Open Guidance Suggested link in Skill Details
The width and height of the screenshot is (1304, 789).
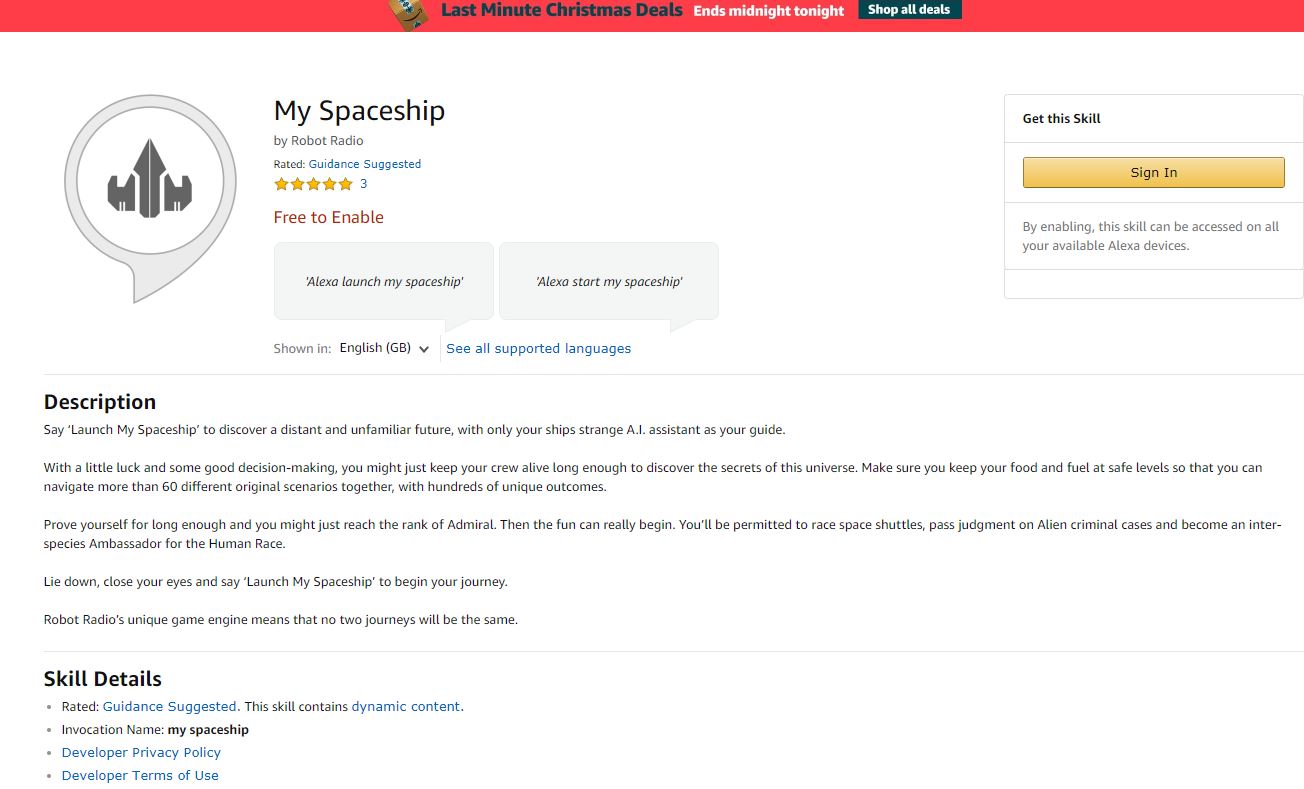click(169, 706)
